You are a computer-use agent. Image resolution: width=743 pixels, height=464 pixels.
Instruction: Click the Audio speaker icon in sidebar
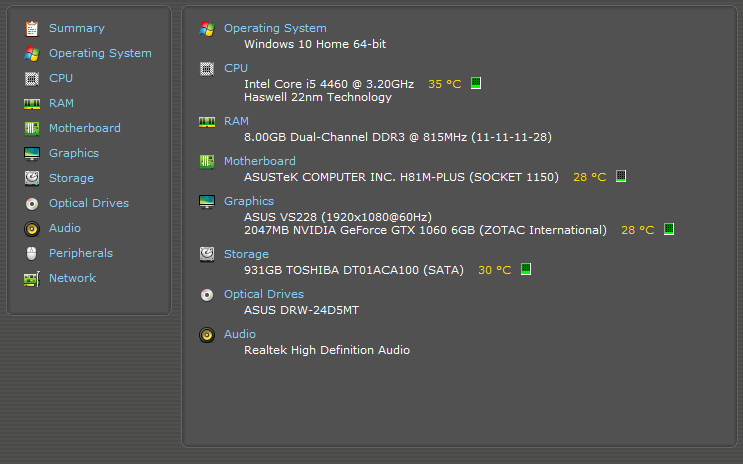click(x=32, y=229)
